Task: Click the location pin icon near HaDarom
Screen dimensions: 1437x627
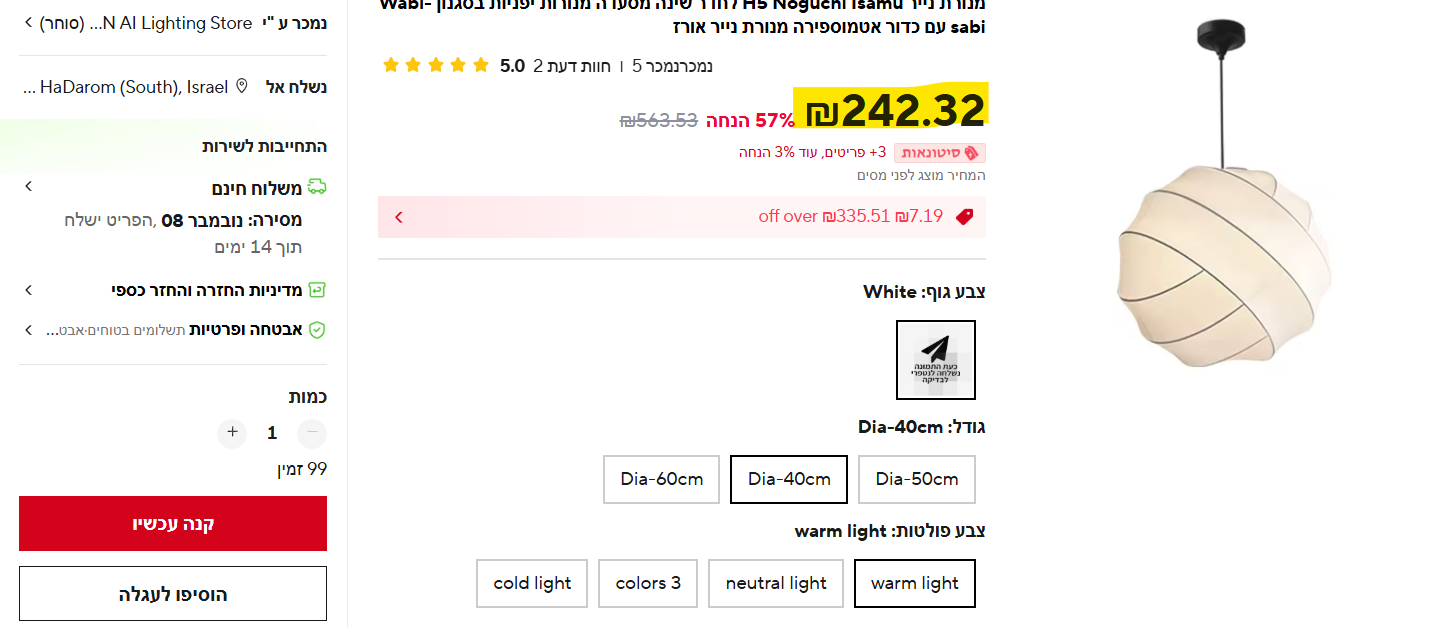Action: coord(241,87)
